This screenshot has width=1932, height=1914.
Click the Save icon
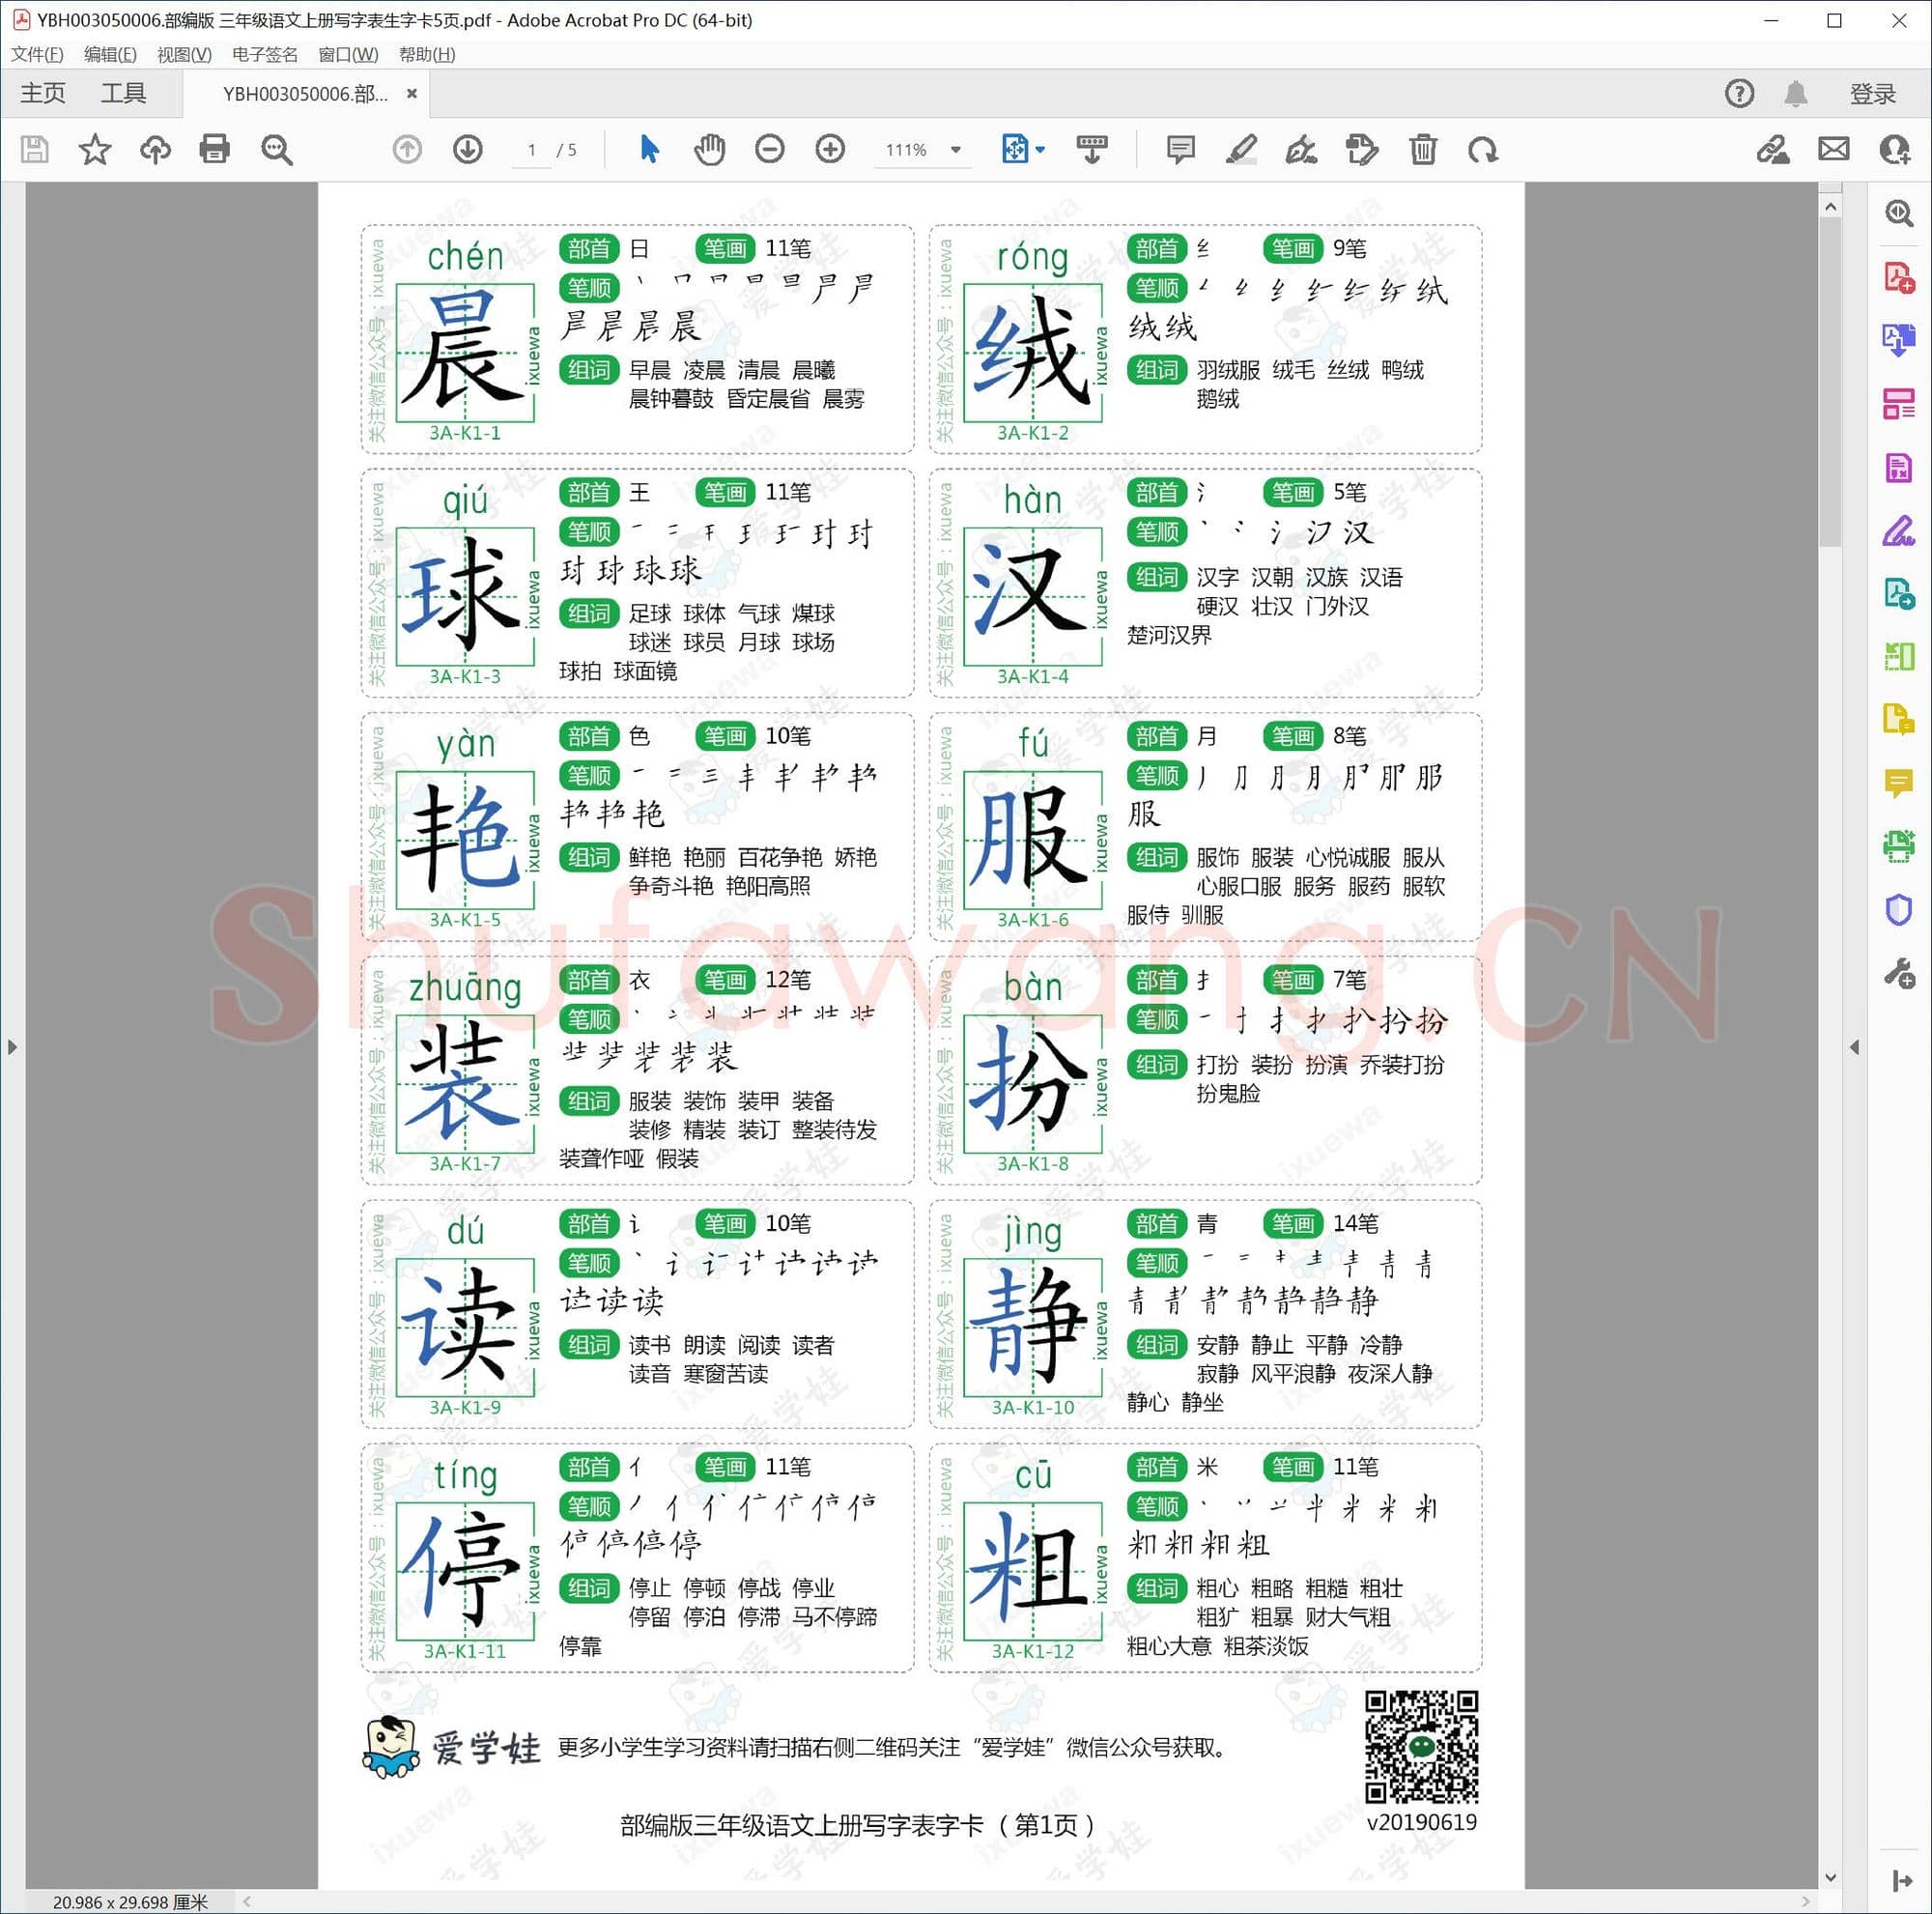pos(35,150)
